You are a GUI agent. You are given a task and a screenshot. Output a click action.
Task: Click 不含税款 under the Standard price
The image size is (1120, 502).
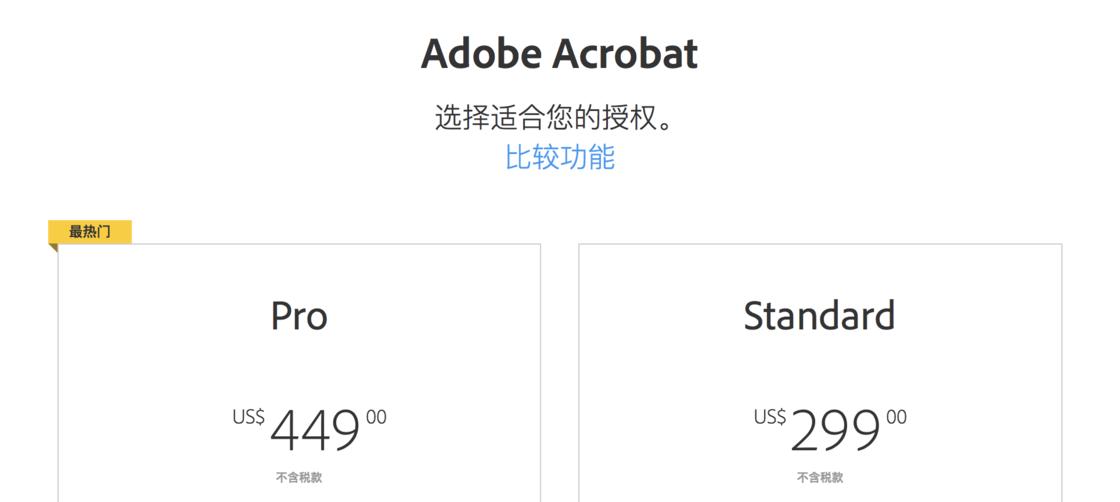(x=819, y=478)
